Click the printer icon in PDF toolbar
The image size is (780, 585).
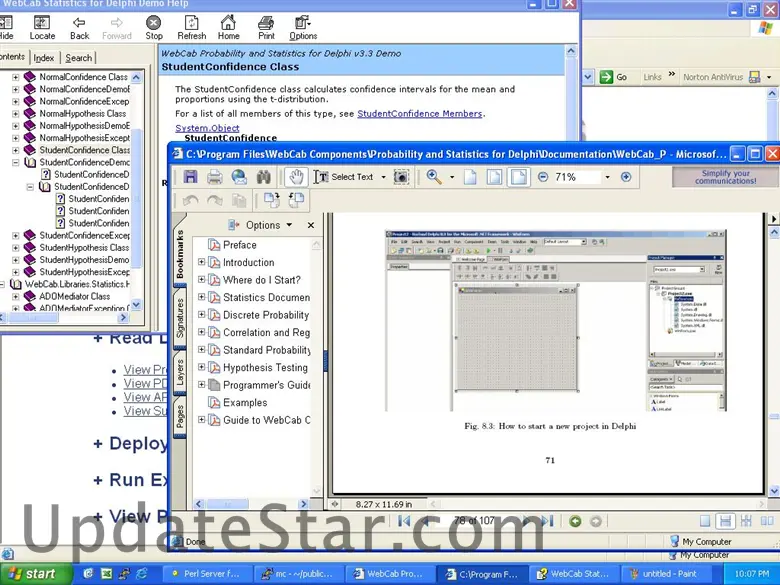click(x=215, y=177)
